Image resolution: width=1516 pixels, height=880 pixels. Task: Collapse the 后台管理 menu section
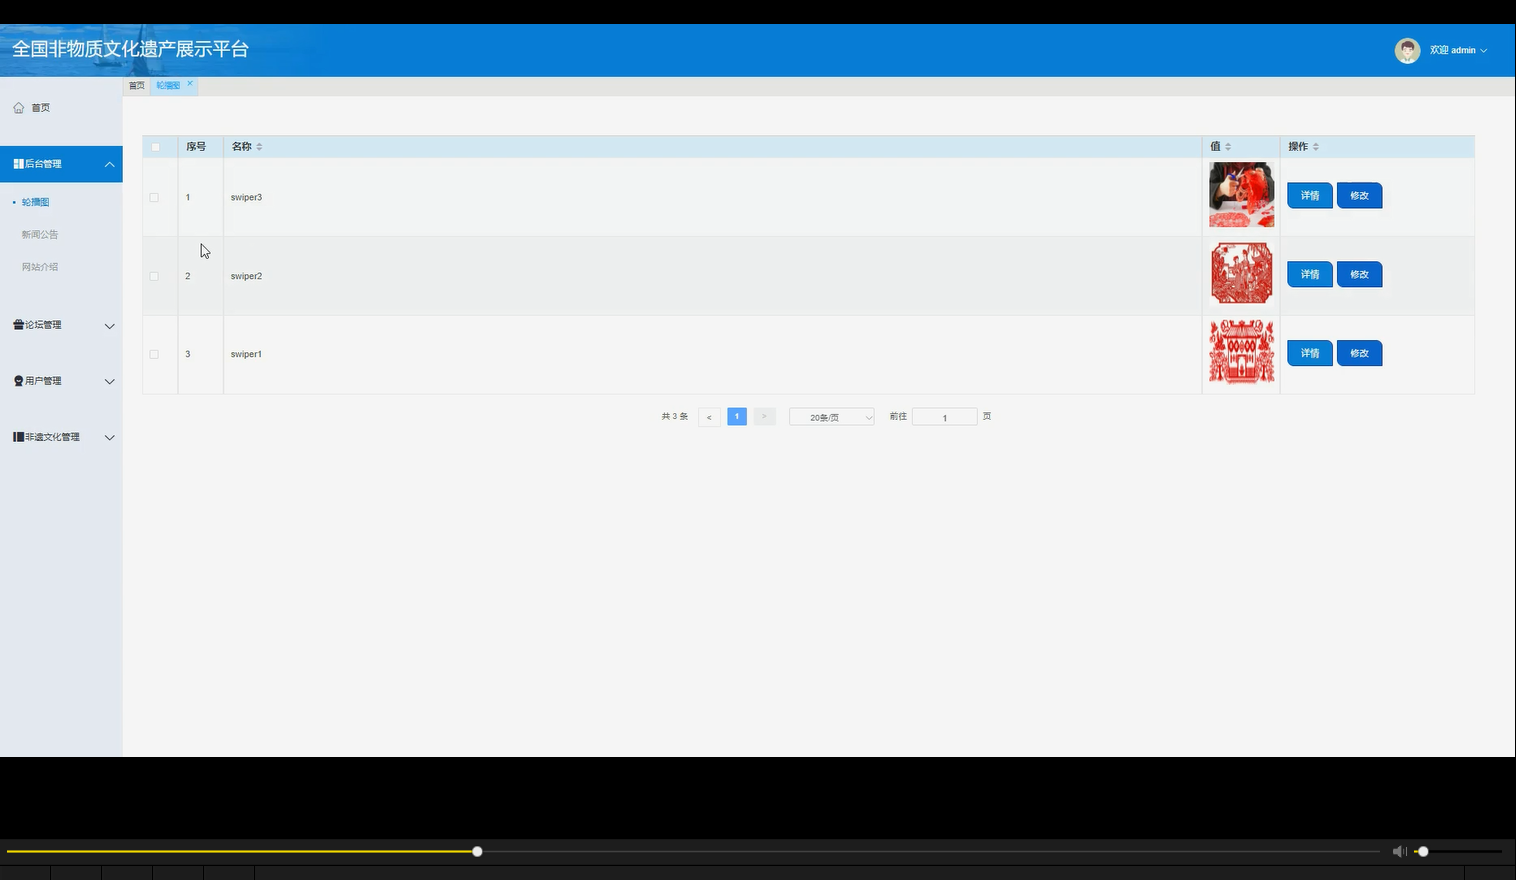pos(110,164)
